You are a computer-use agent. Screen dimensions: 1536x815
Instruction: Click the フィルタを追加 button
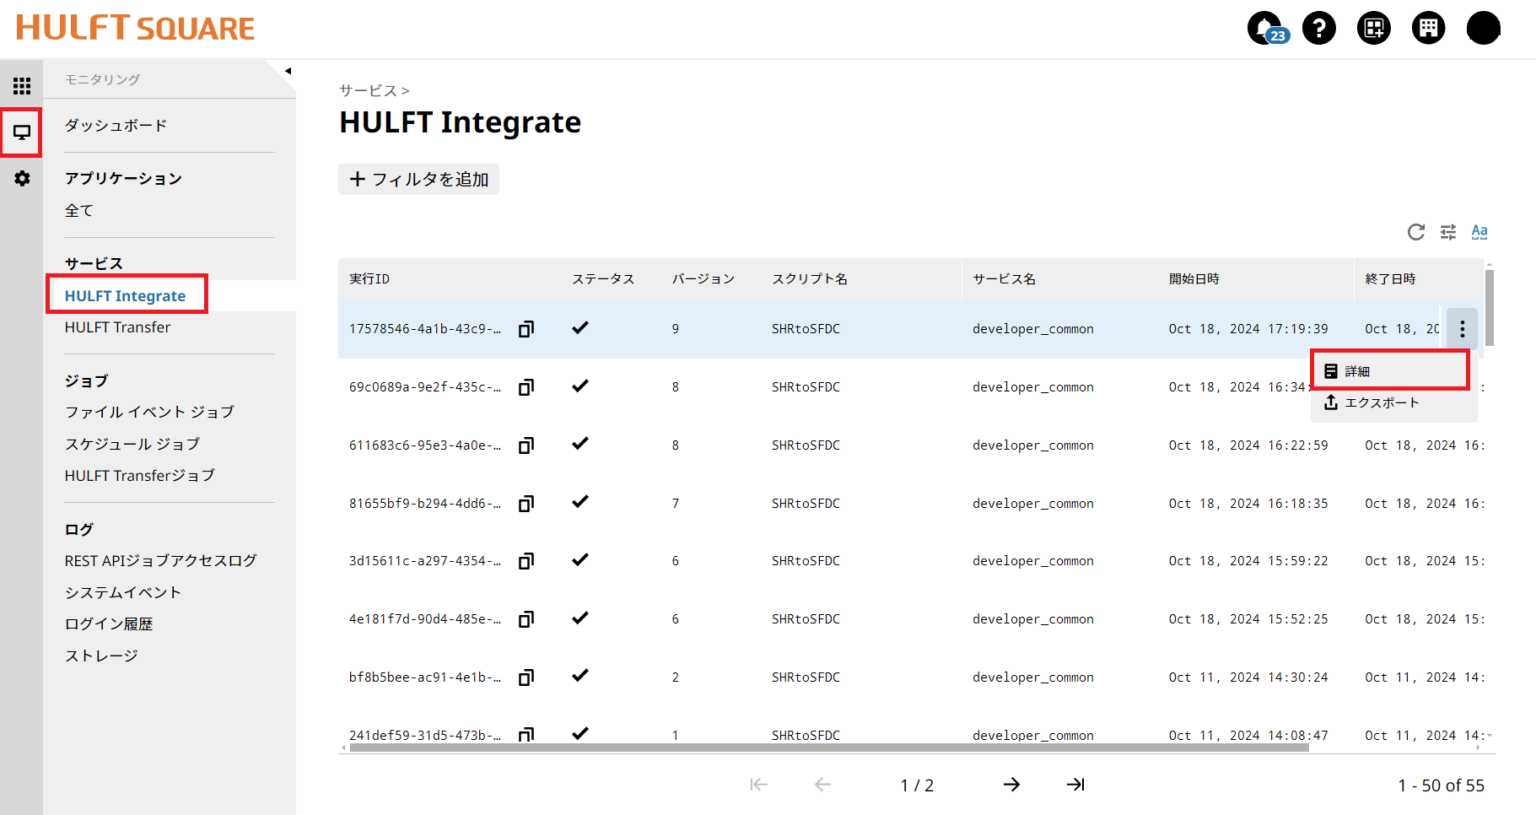(419, 179)
